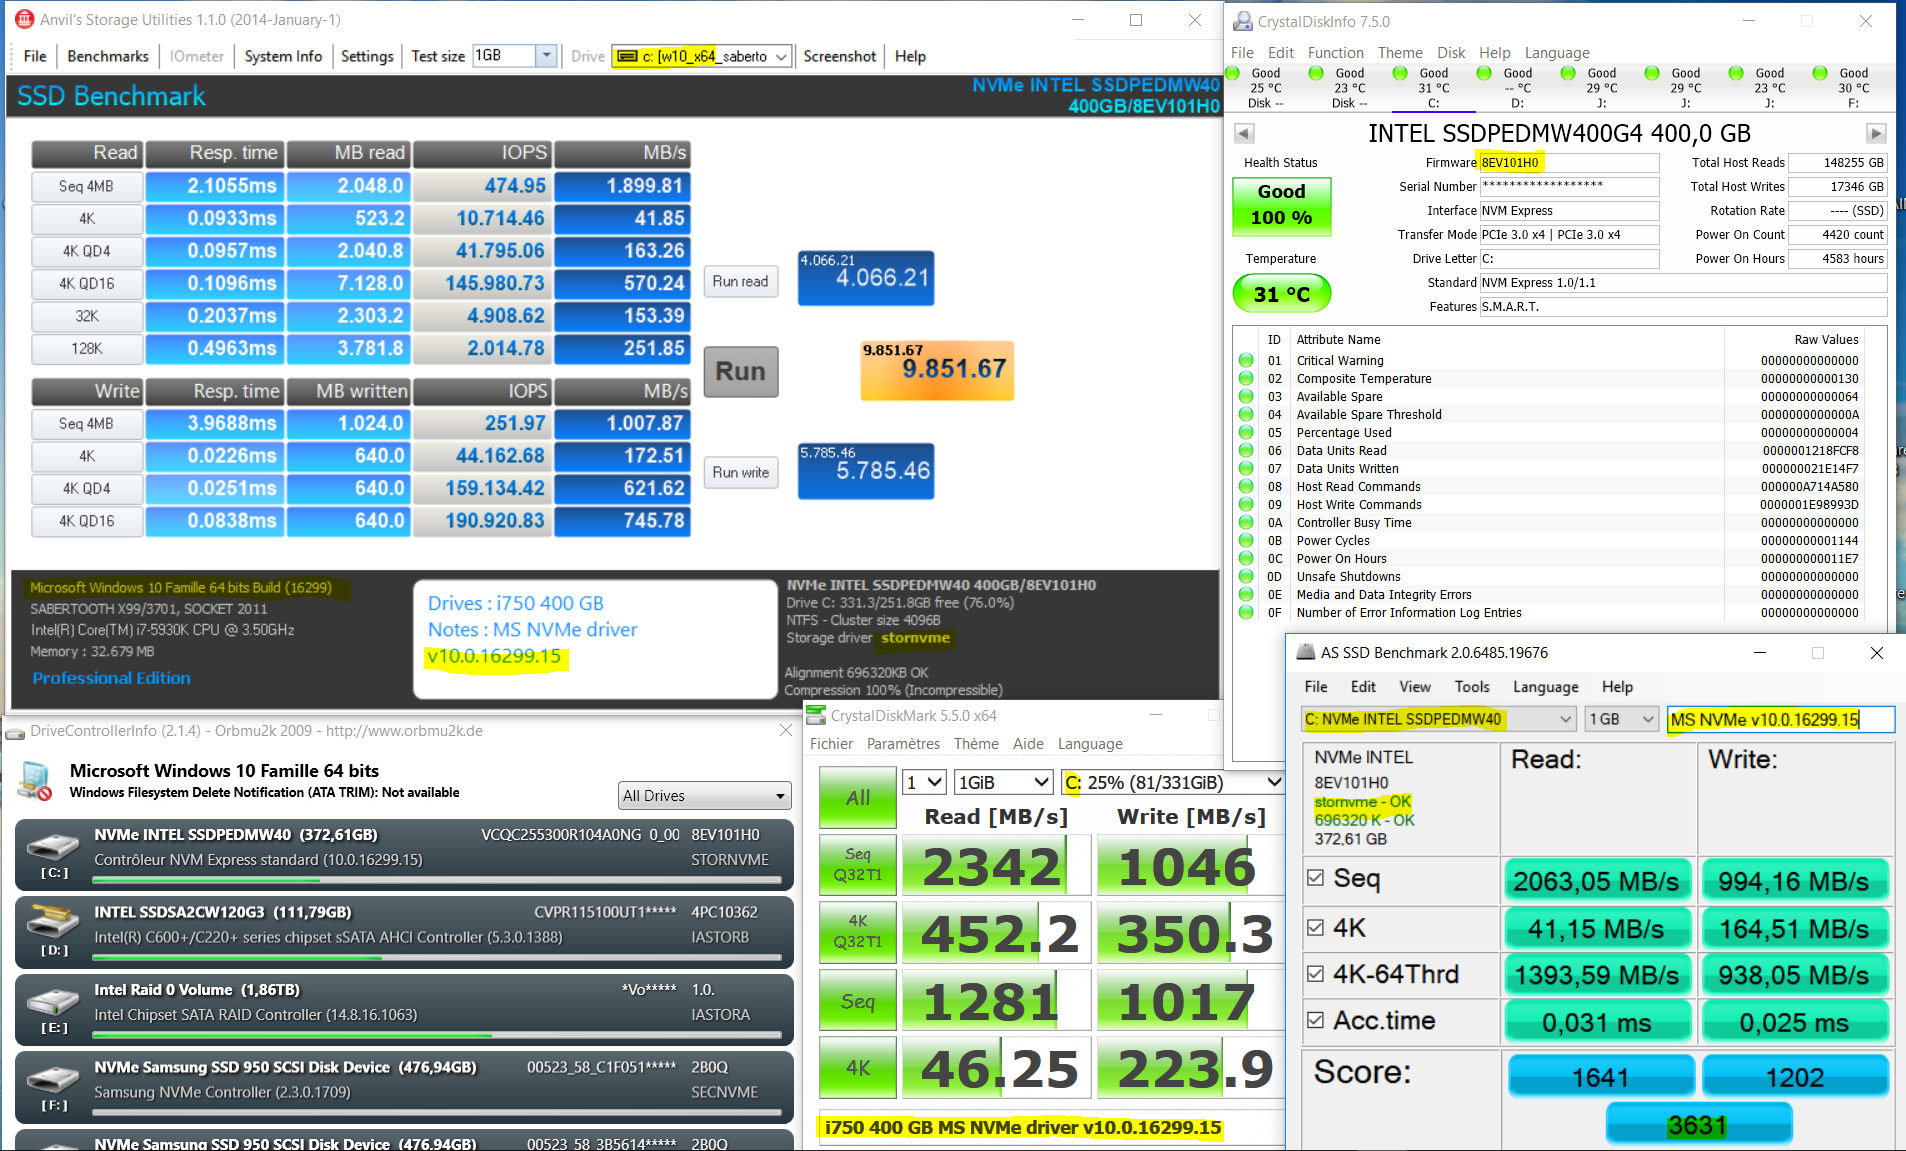Image resolution: width=1906 pixels, height=1151 pixels.
Task: Click Composite Temperature status circle icon
Action: point(1246,379)
